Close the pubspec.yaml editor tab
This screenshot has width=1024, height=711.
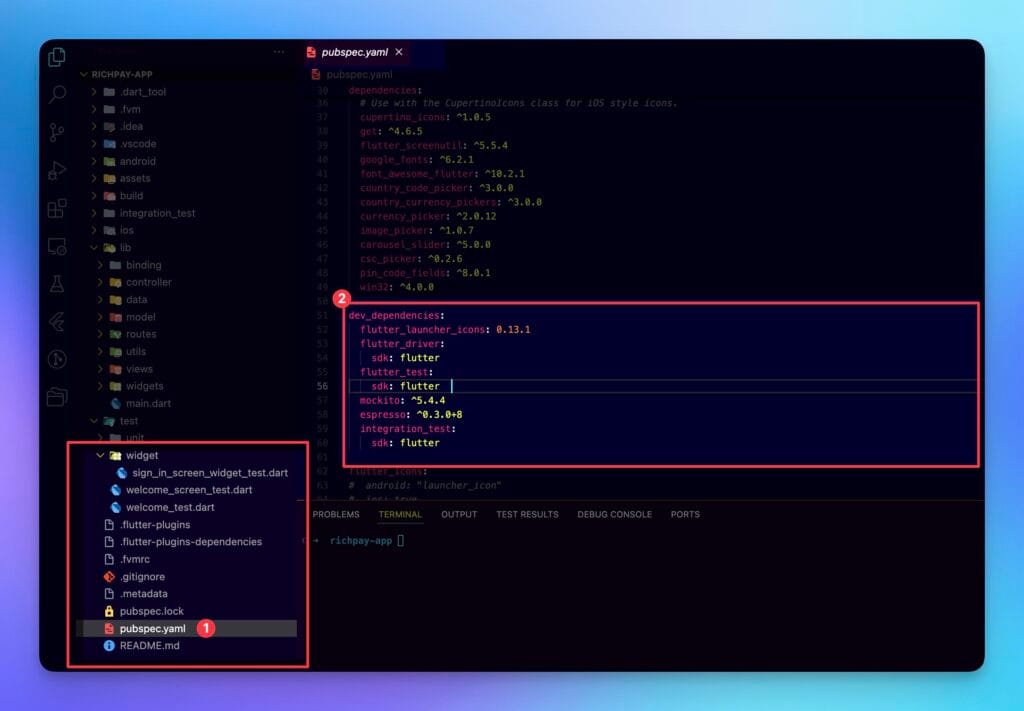pos(399,52)
